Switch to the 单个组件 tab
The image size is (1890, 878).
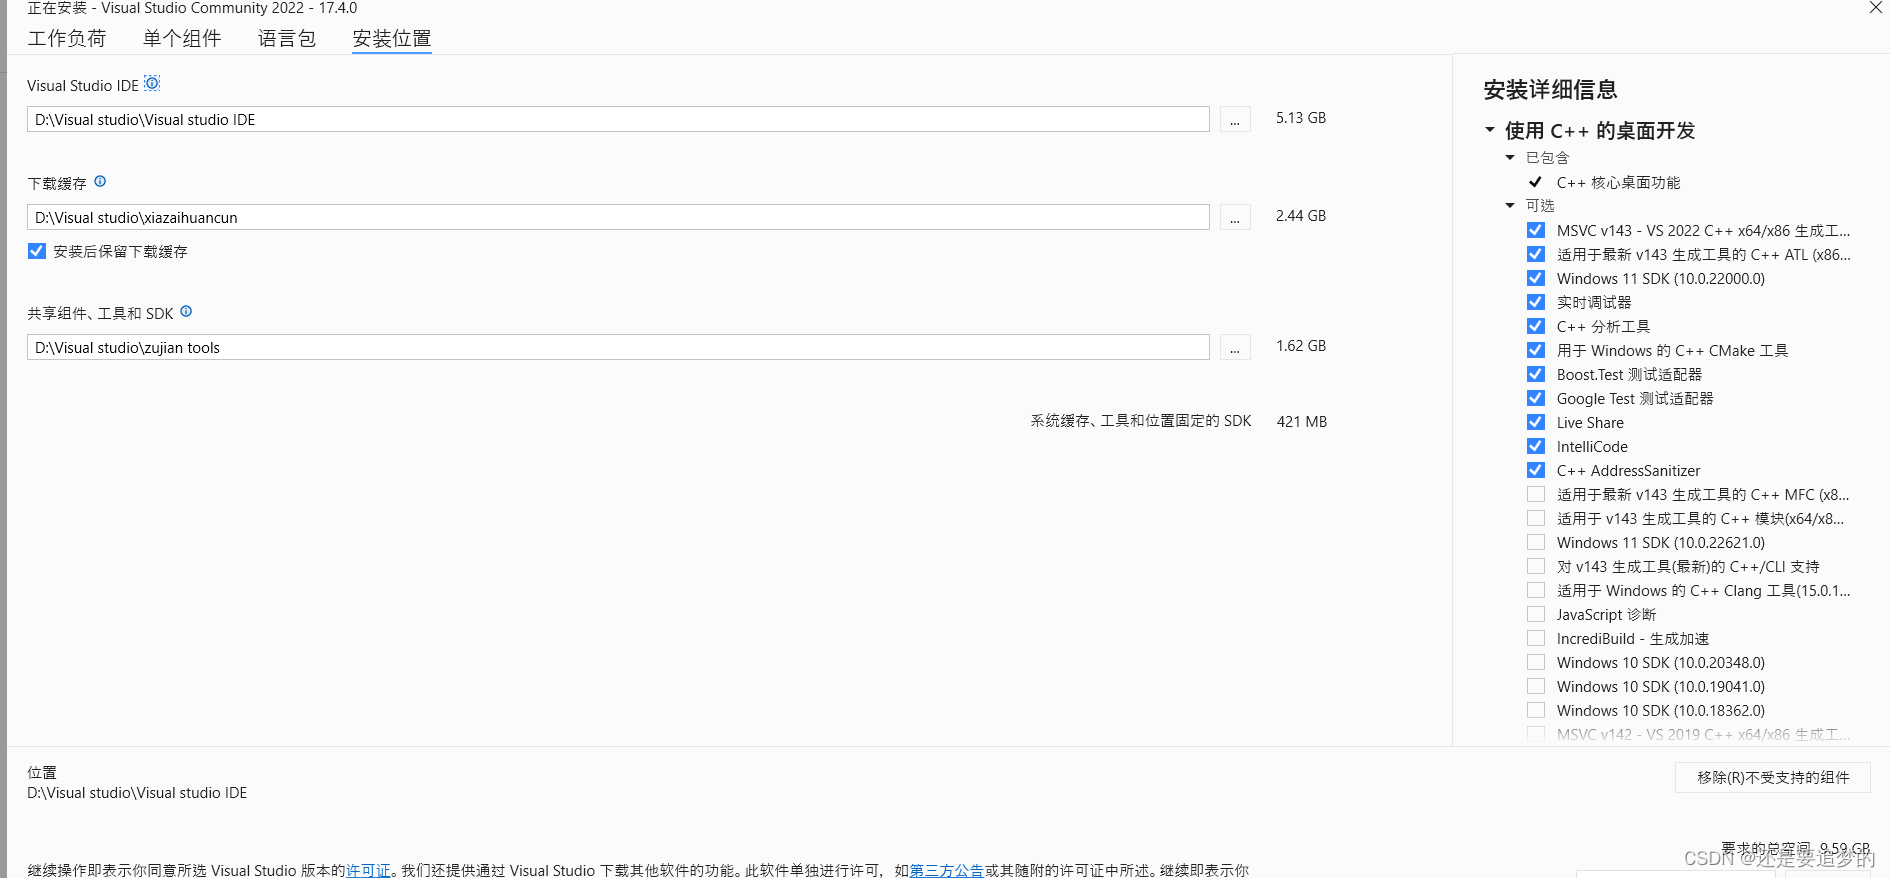182,38
